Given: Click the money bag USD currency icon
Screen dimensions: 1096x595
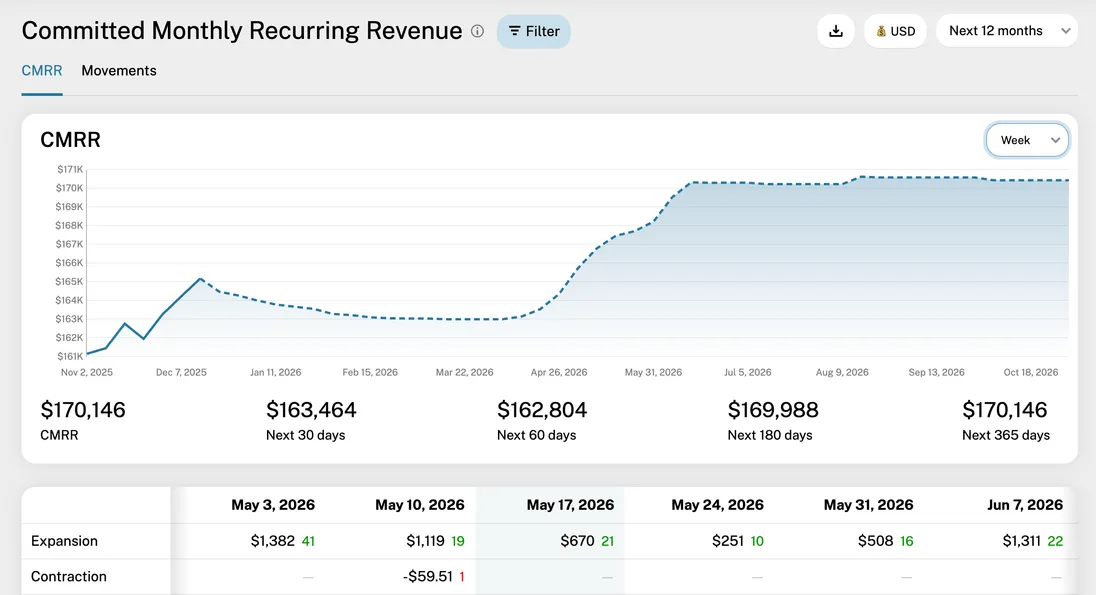Looking at the screenshot, I should pyautogui.click(x=880, y=31).
